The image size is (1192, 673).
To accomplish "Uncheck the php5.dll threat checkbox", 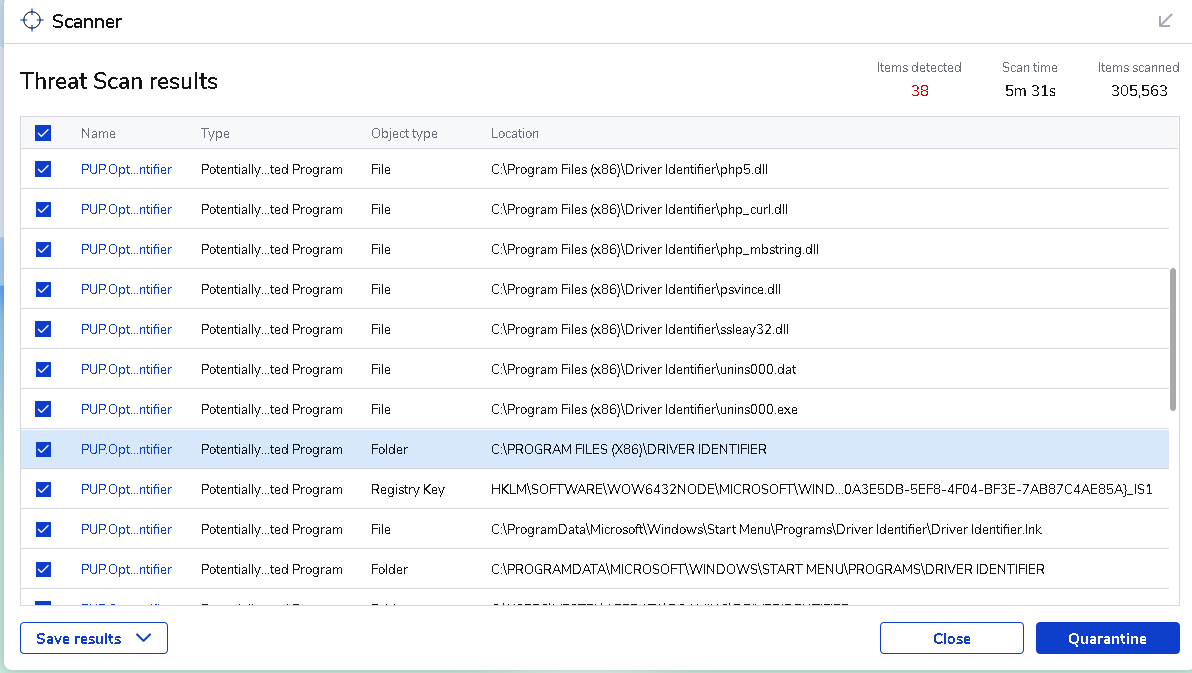I will point(43,169).
